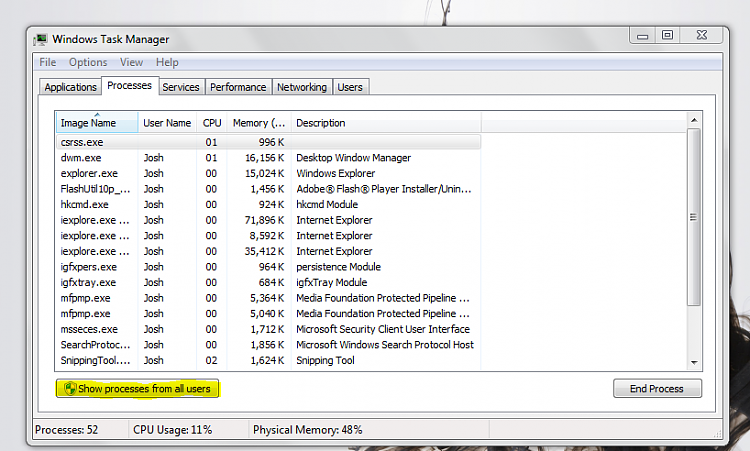Image resolution: width=750 pixels, height=451 pixels.
Task: Select the SnippingTool process
Action: pos(268,360)
